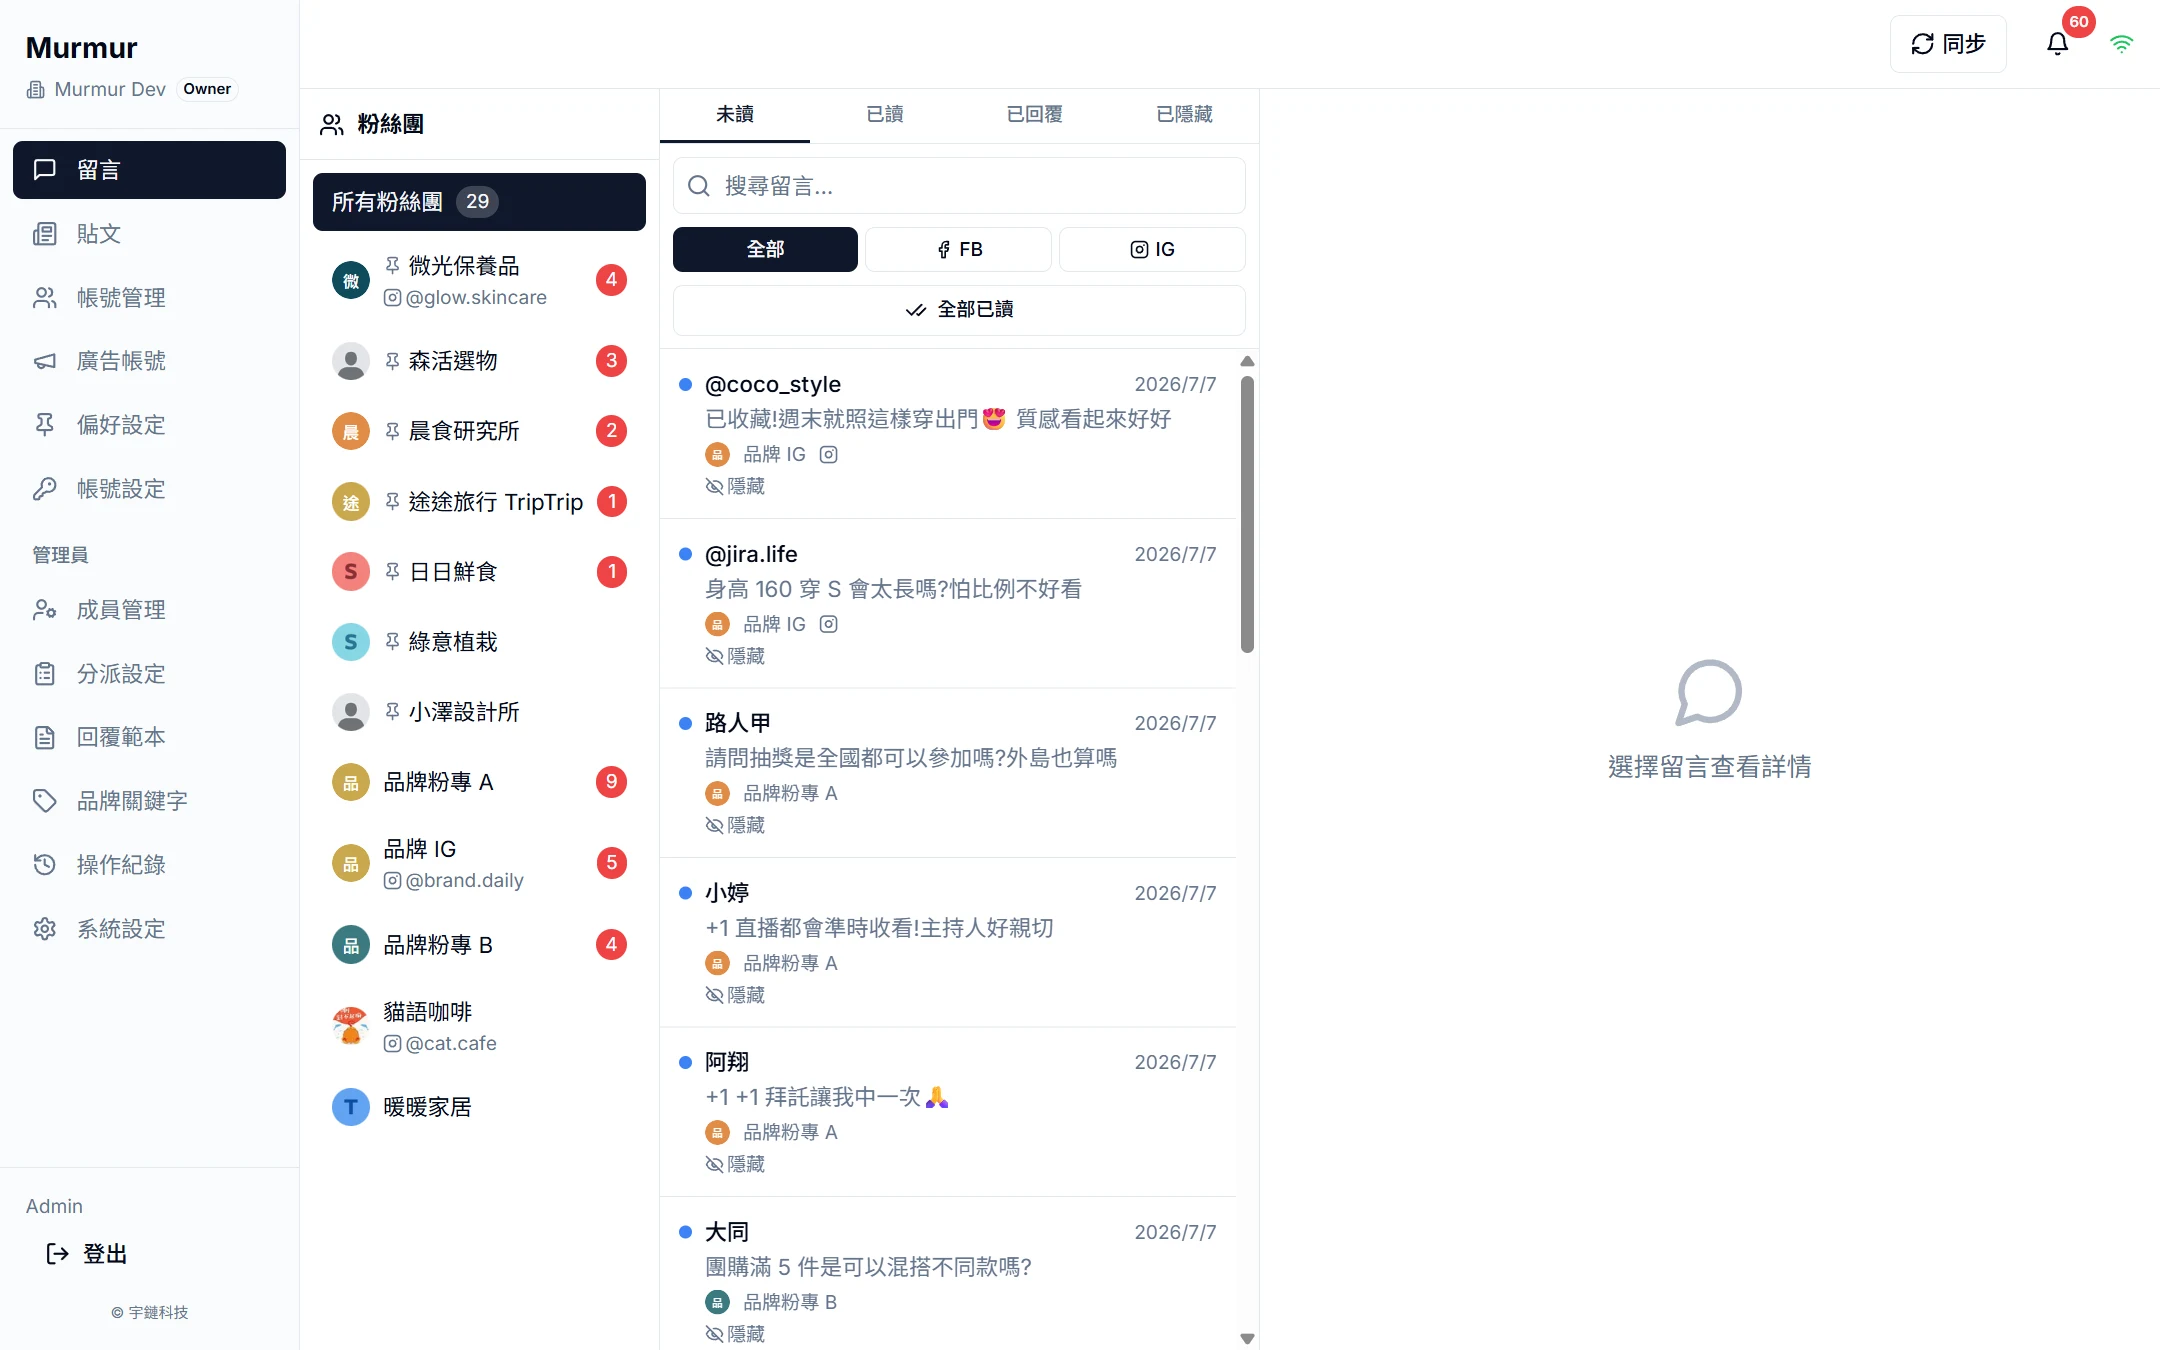2160x1350 pixels.
Task: Open 廣告帳號 ad accounts page
Action: pos(149,361)
